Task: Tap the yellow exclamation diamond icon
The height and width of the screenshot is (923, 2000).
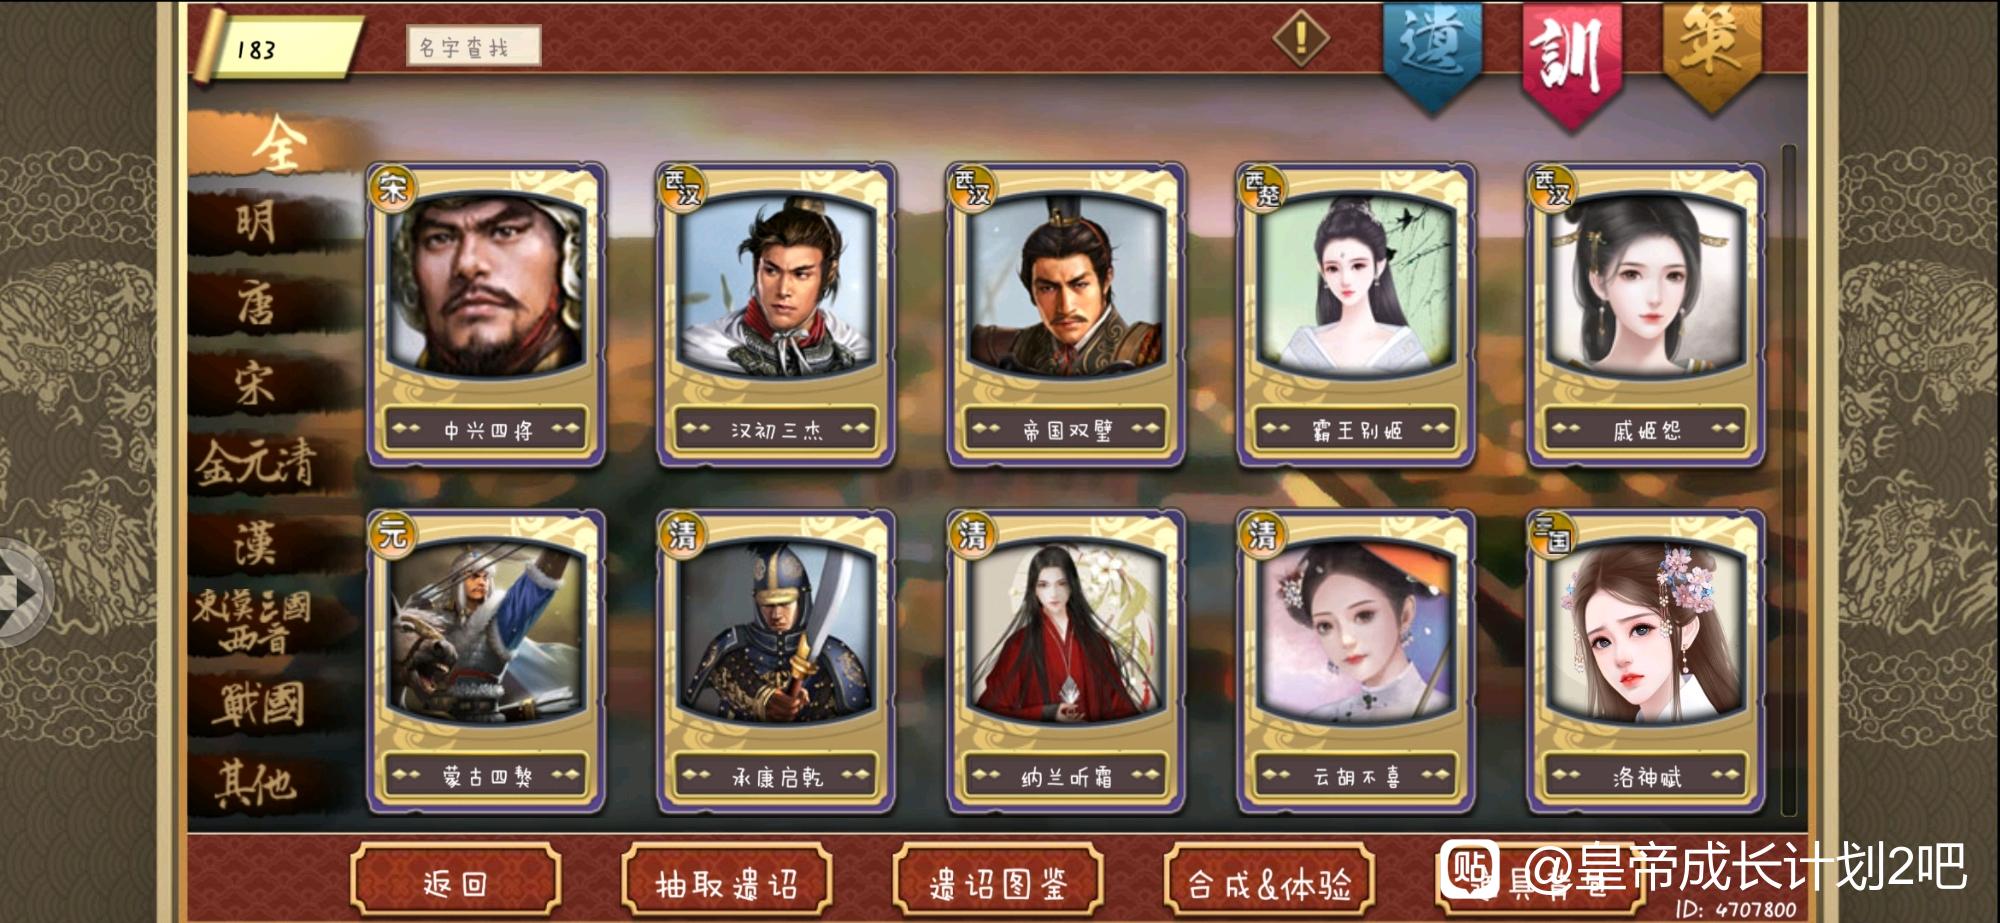Action: click(x=1300, y=38)
